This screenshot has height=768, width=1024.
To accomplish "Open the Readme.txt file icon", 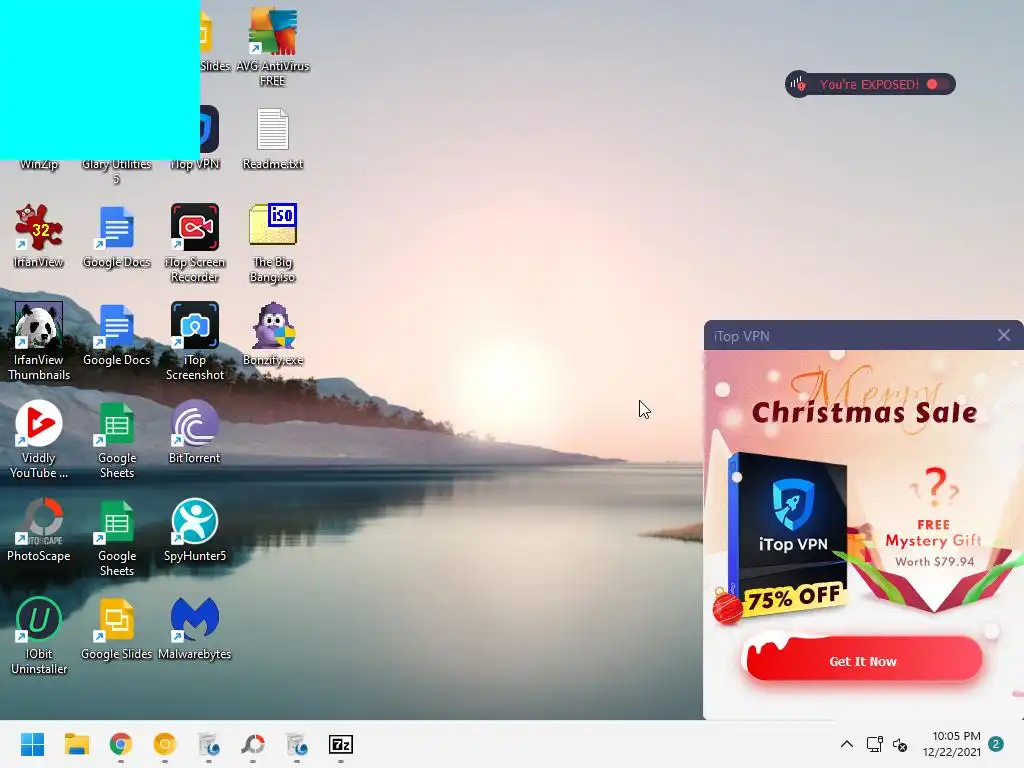I will [273, 129].
